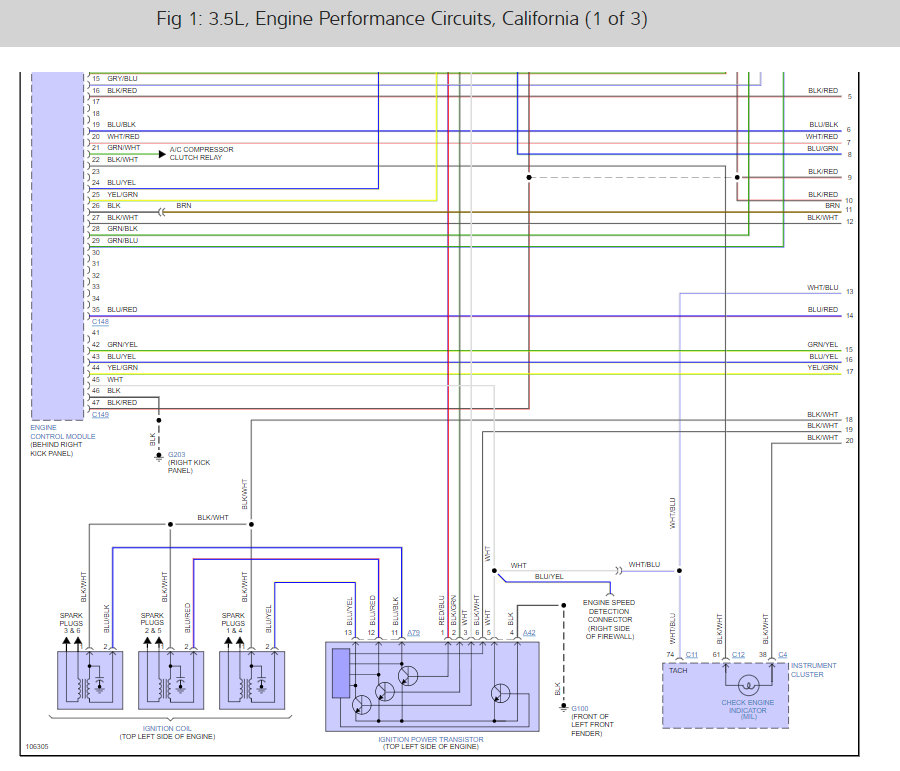Click the G100 ground symbol
Image resolution: width=900 pixels, height=771 pixels.
tap(564, 708)
